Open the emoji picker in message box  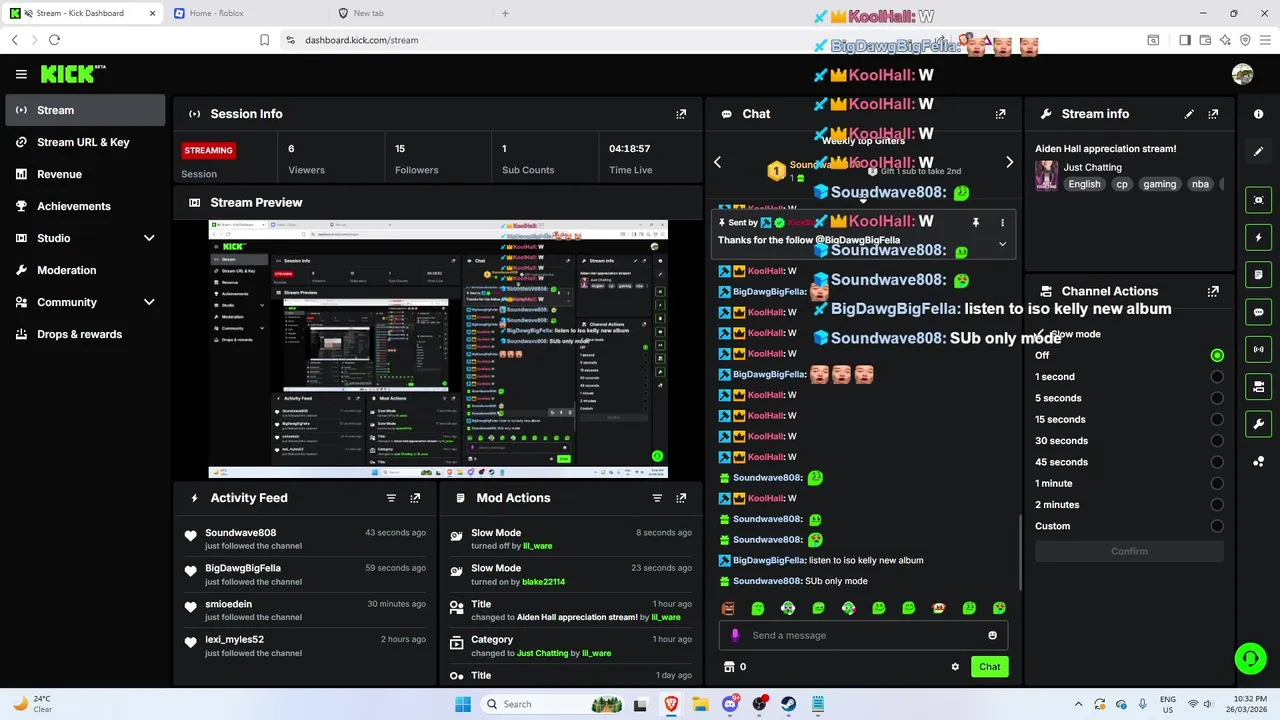(x=992, y=635)
